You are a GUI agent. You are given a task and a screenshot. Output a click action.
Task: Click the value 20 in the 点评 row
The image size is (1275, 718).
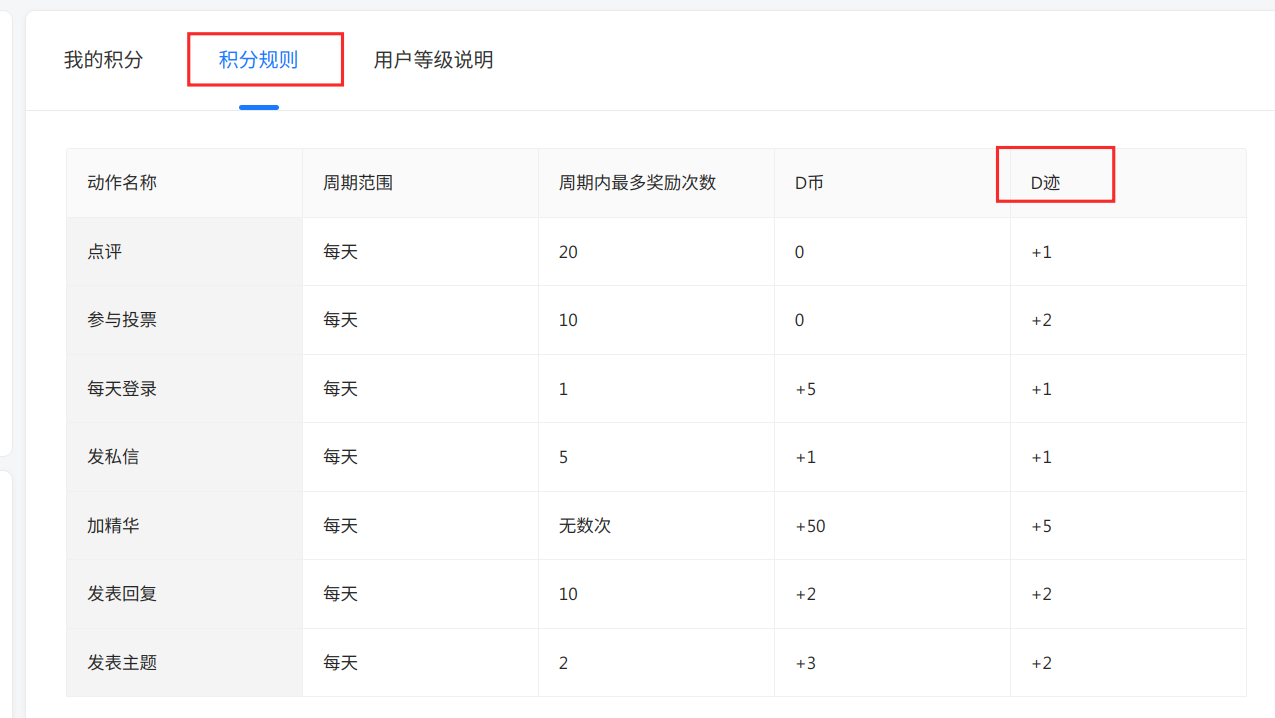pyautogui.click(x=568, y=252)
